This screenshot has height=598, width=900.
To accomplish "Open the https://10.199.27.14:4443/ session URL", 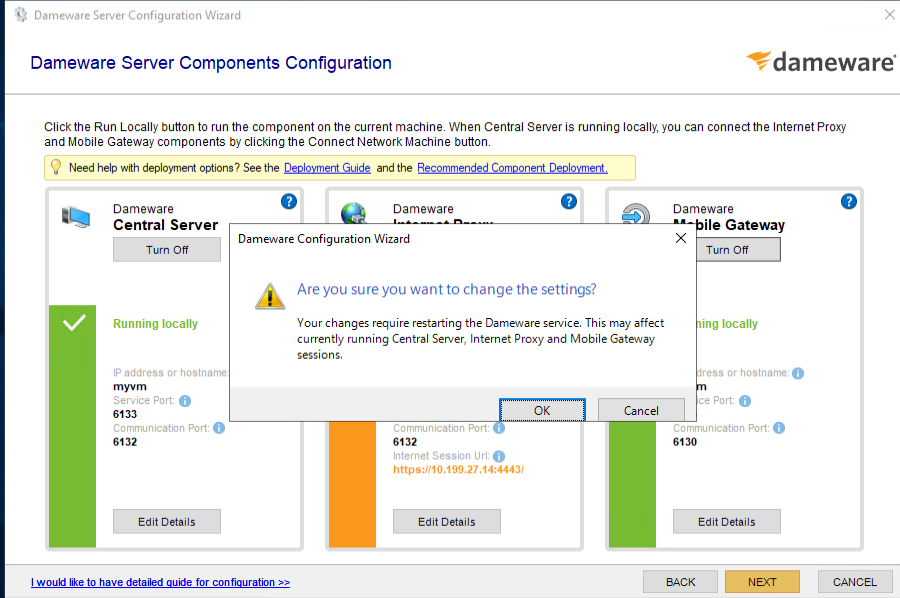I will tap(458, 470).
